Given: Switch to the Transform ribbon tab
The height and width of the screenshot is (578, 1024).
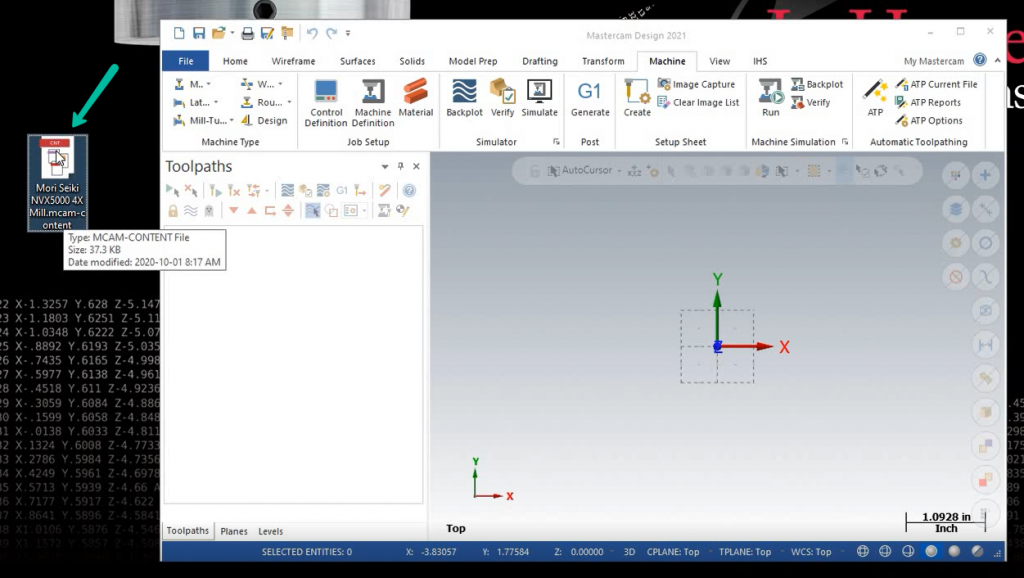Looking at the screenshot, I should point(603,61).
